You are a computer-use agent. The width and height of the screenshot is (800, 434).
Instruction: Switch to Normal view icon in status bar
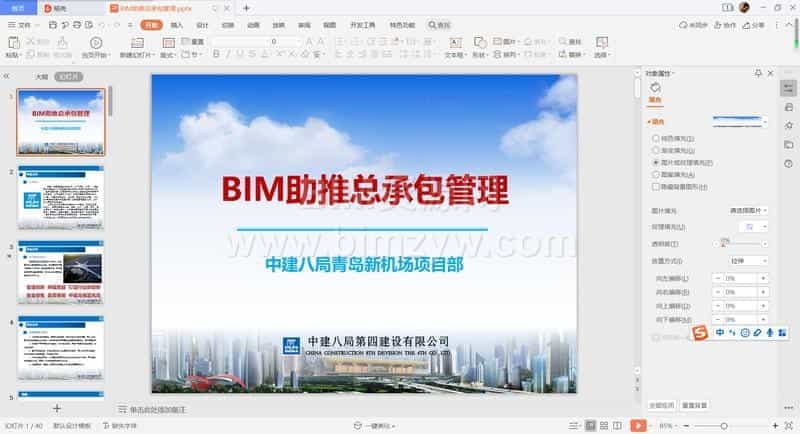590,425
